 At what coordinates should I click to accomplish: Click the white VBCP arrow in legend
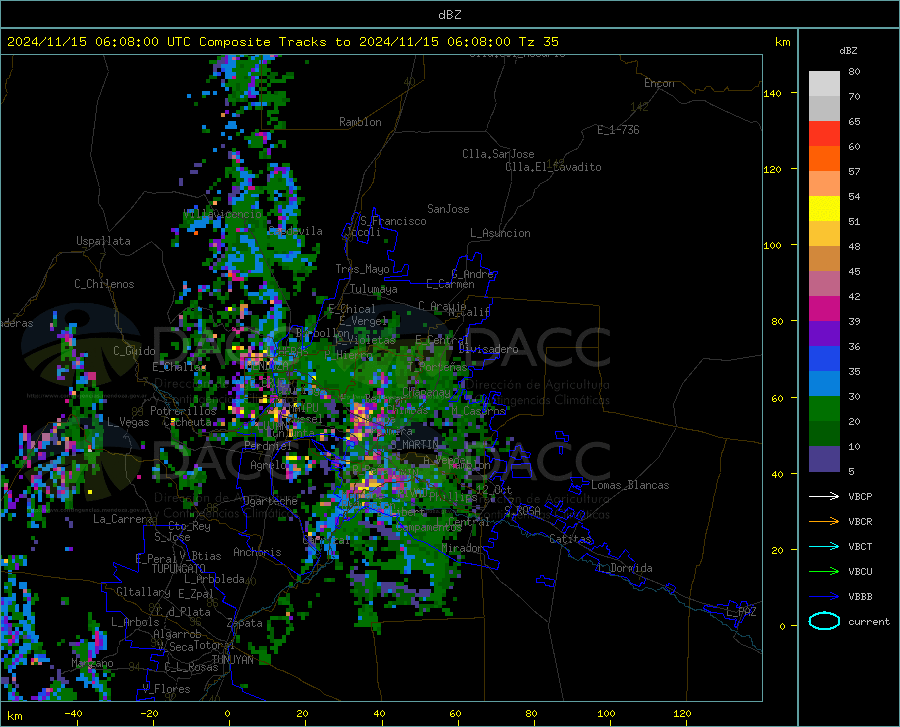click(x=824, y=496)
